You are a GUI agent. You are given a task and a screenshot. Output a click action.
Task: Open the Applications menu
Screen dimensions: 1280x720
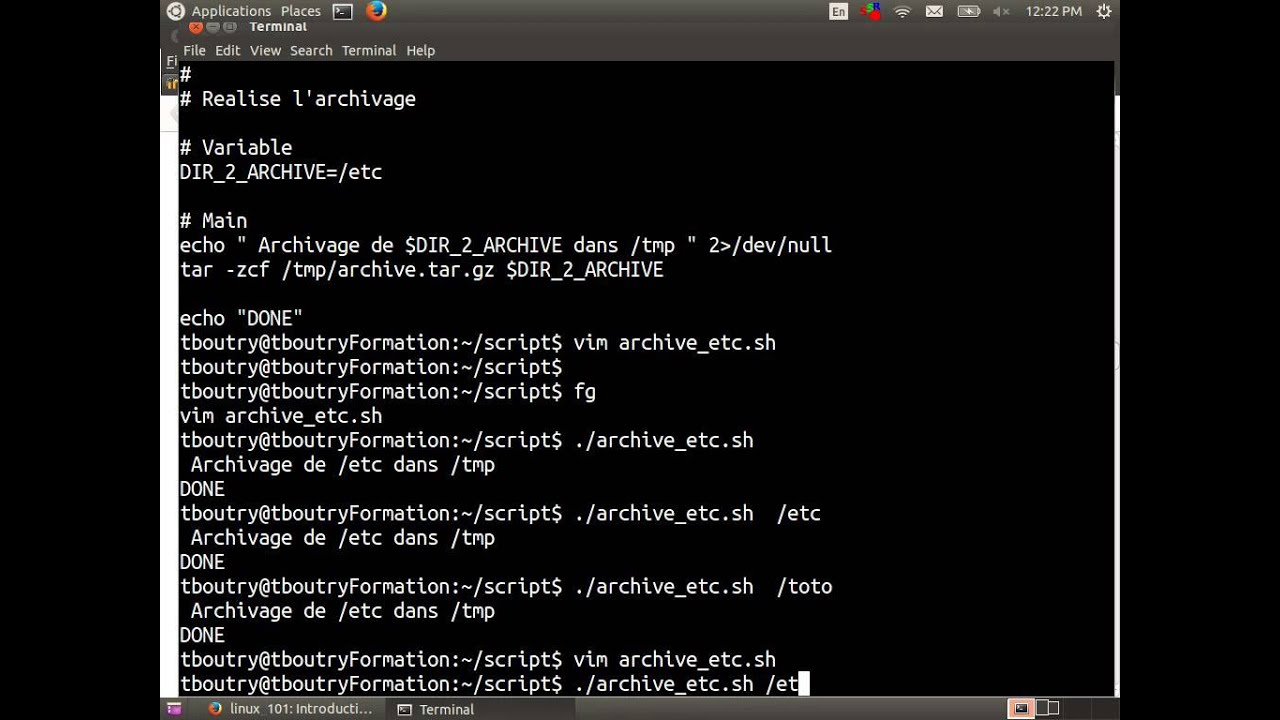229,11
